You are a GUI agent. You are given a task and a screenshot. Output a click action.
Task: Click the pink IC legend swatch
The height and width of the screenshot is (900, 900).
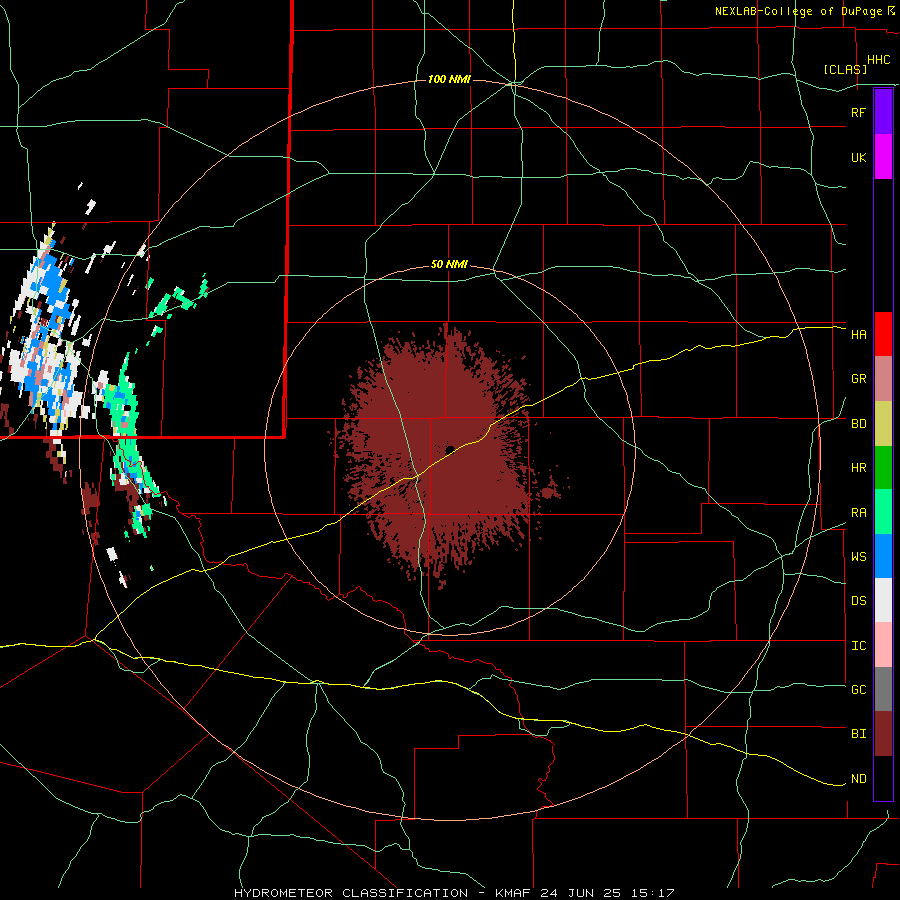click(883, 645)
